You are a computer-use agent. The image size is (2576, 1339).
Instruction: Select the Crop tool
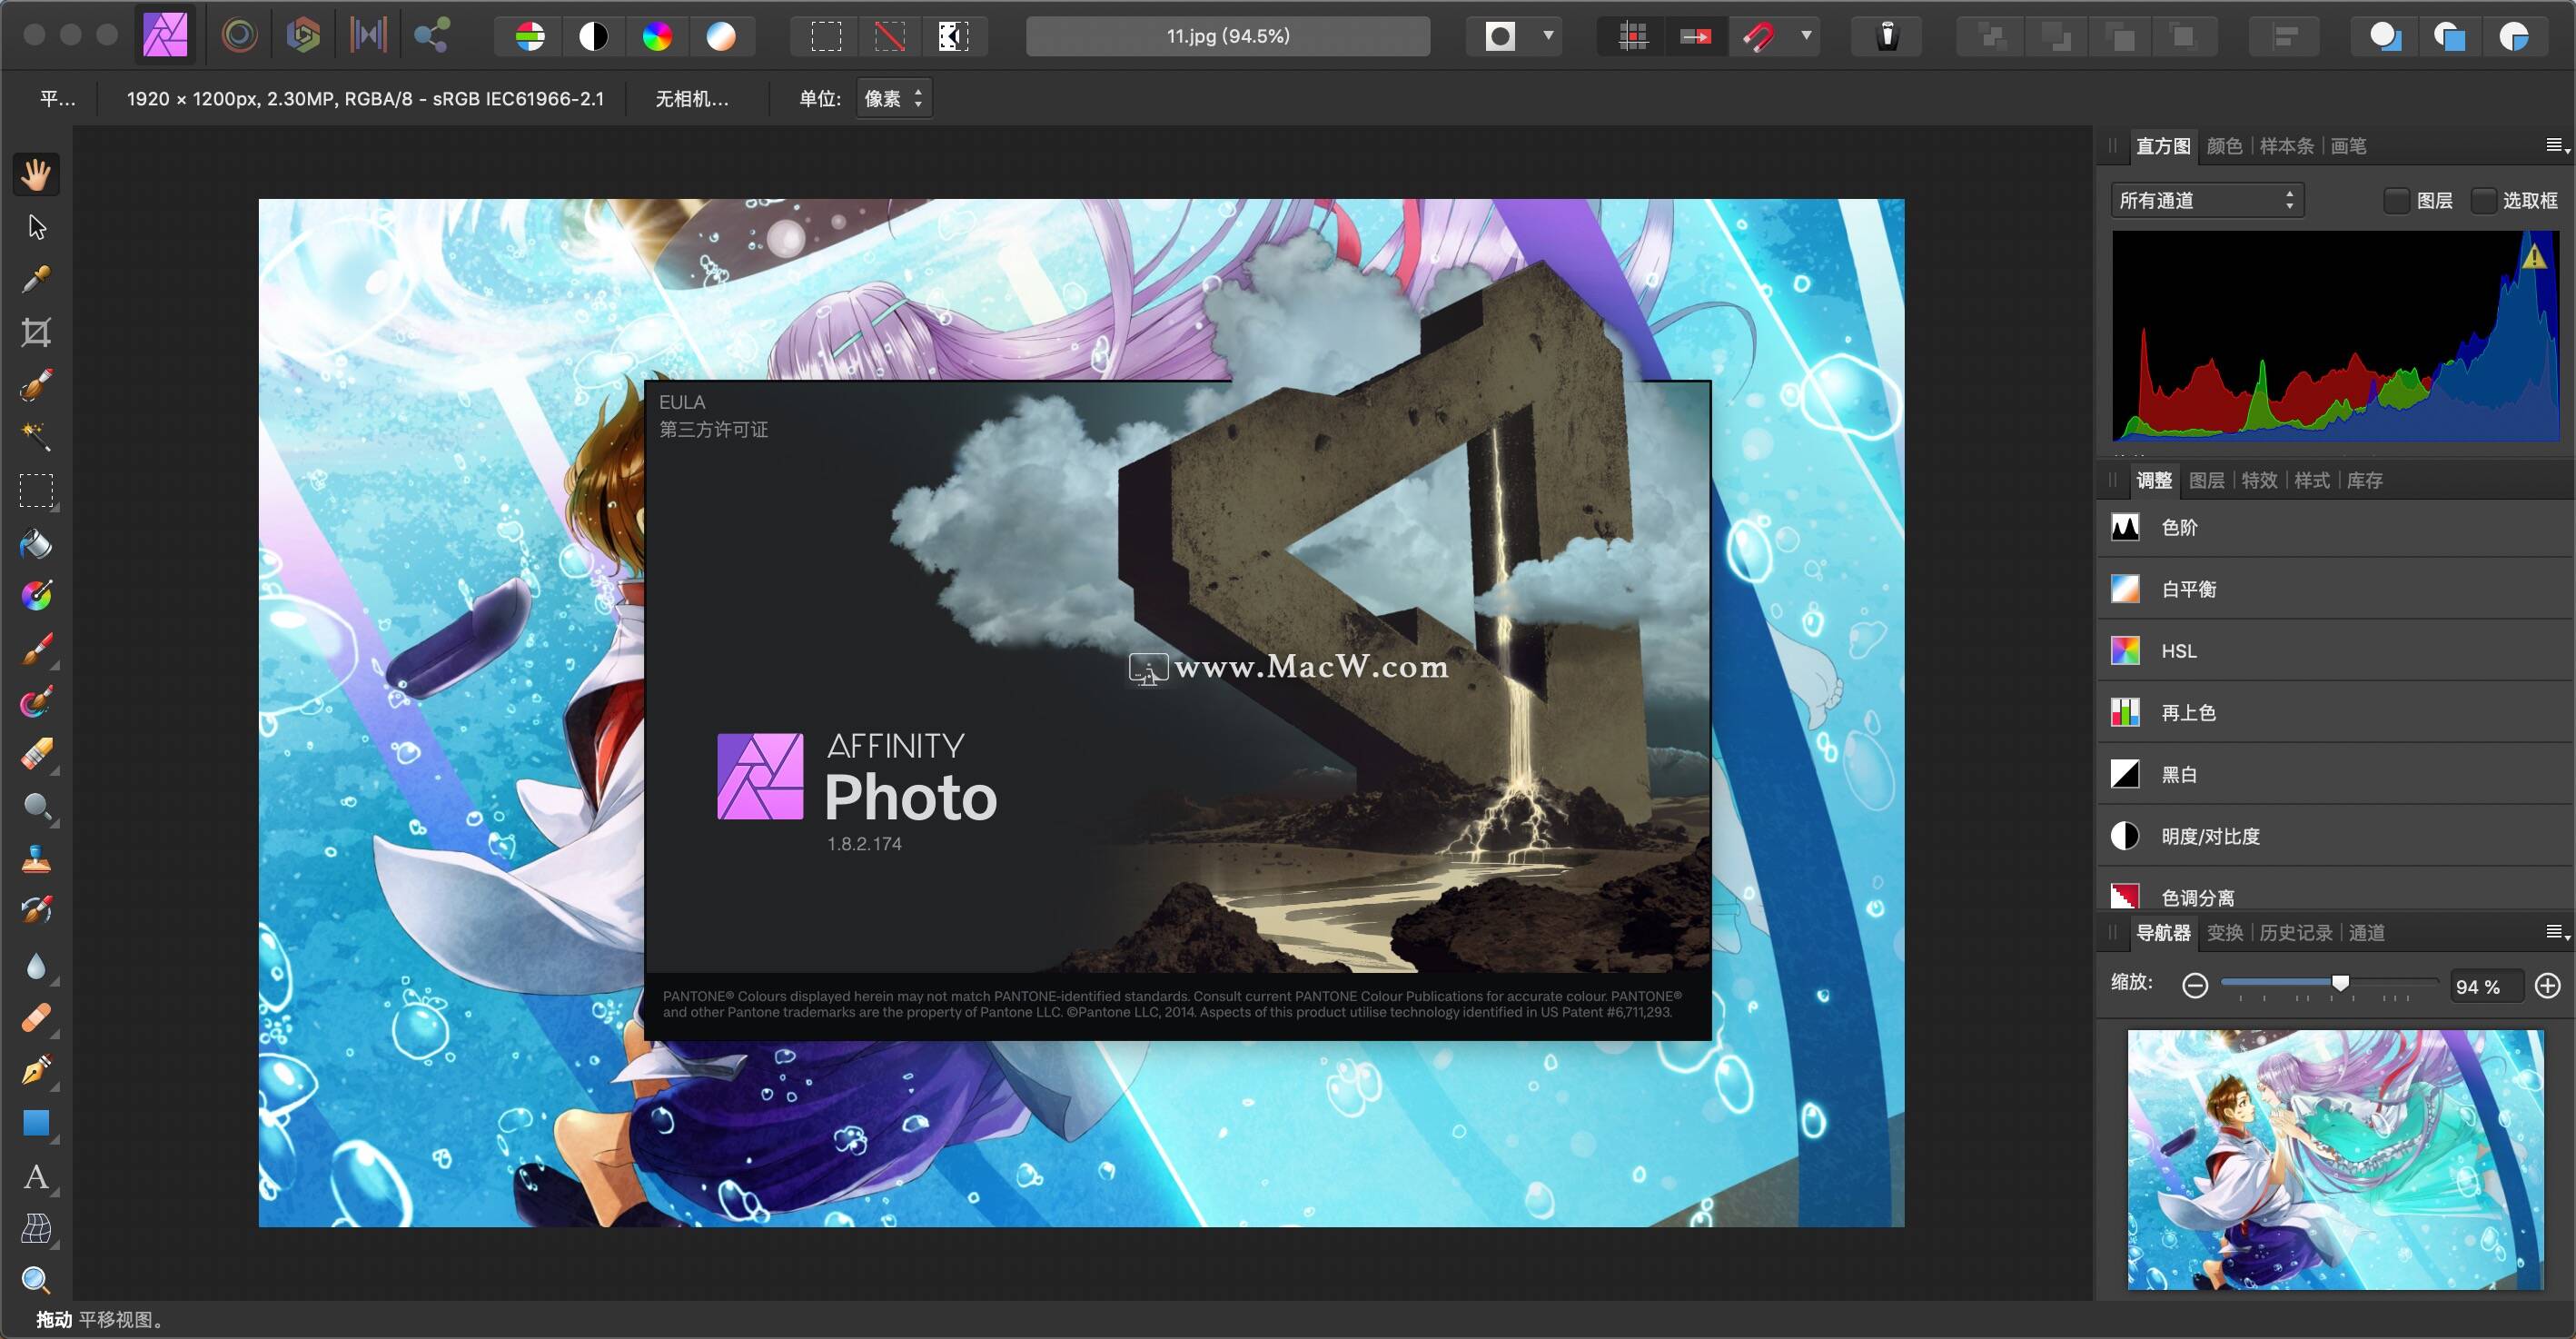coord(36,332)
